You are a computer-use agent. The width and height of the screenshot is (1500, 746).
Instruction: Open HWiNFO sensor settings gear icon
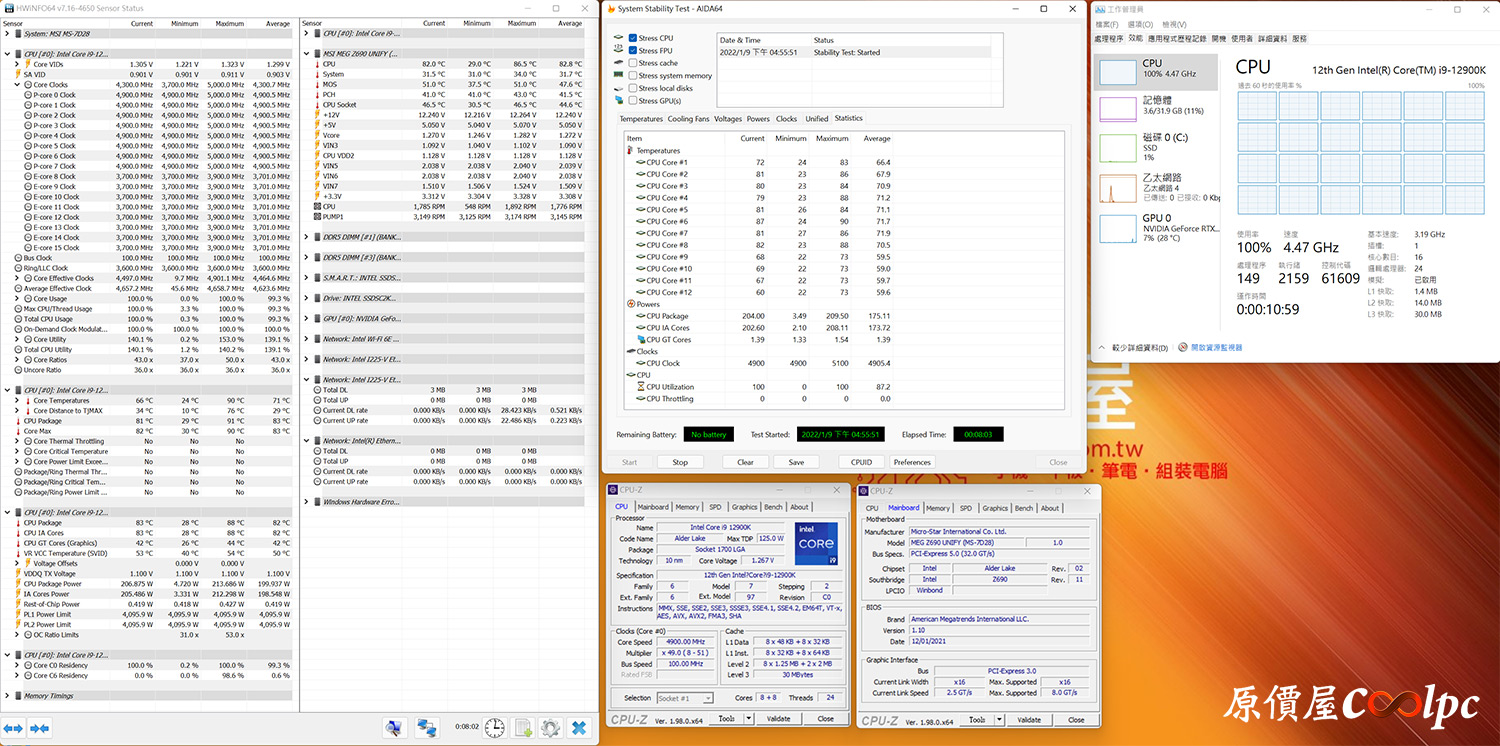click(550, 728)
